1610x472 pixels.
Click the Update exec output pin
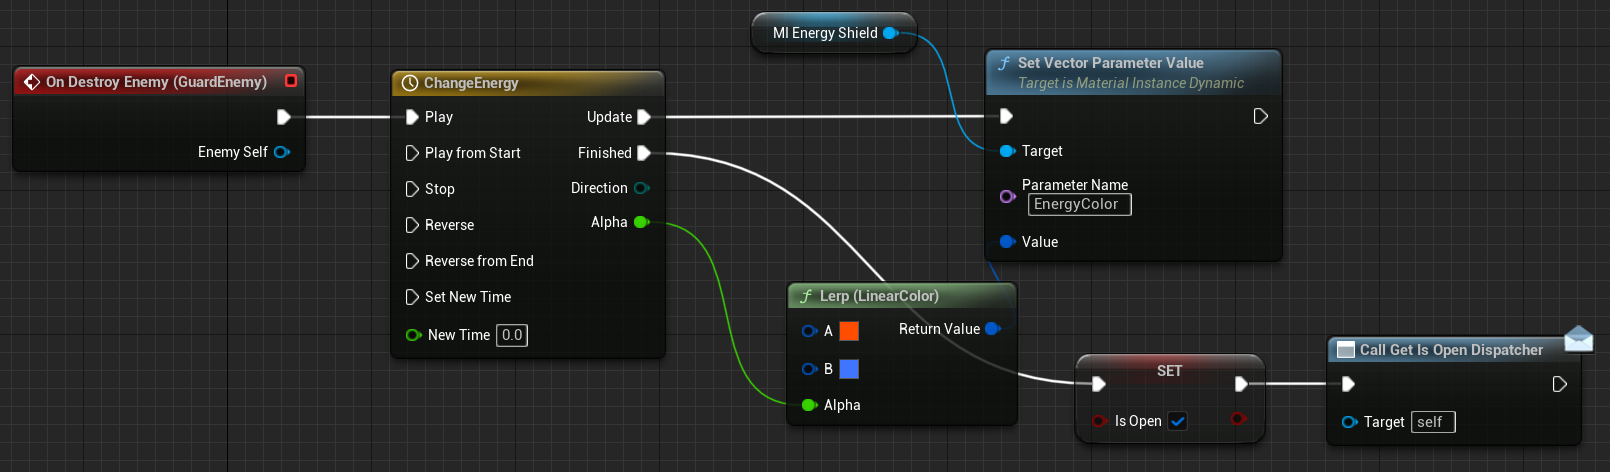(x=644, y=117)
